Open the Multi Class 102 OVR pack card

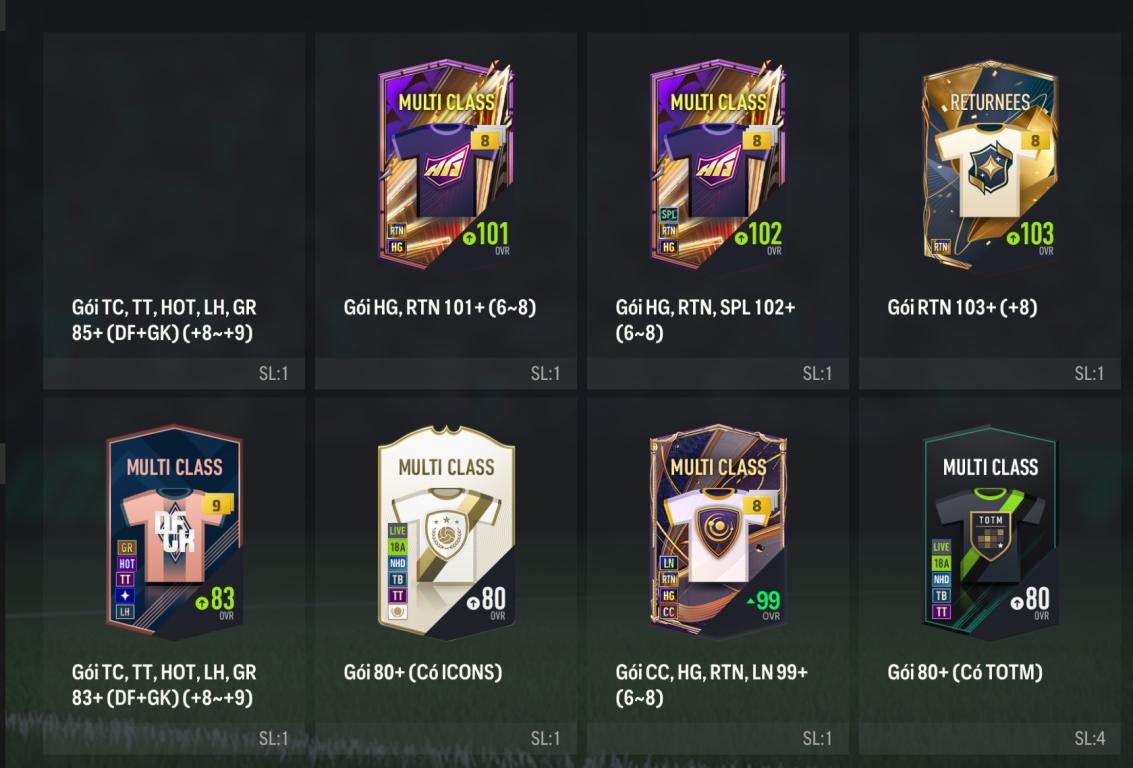click(718, 164)
